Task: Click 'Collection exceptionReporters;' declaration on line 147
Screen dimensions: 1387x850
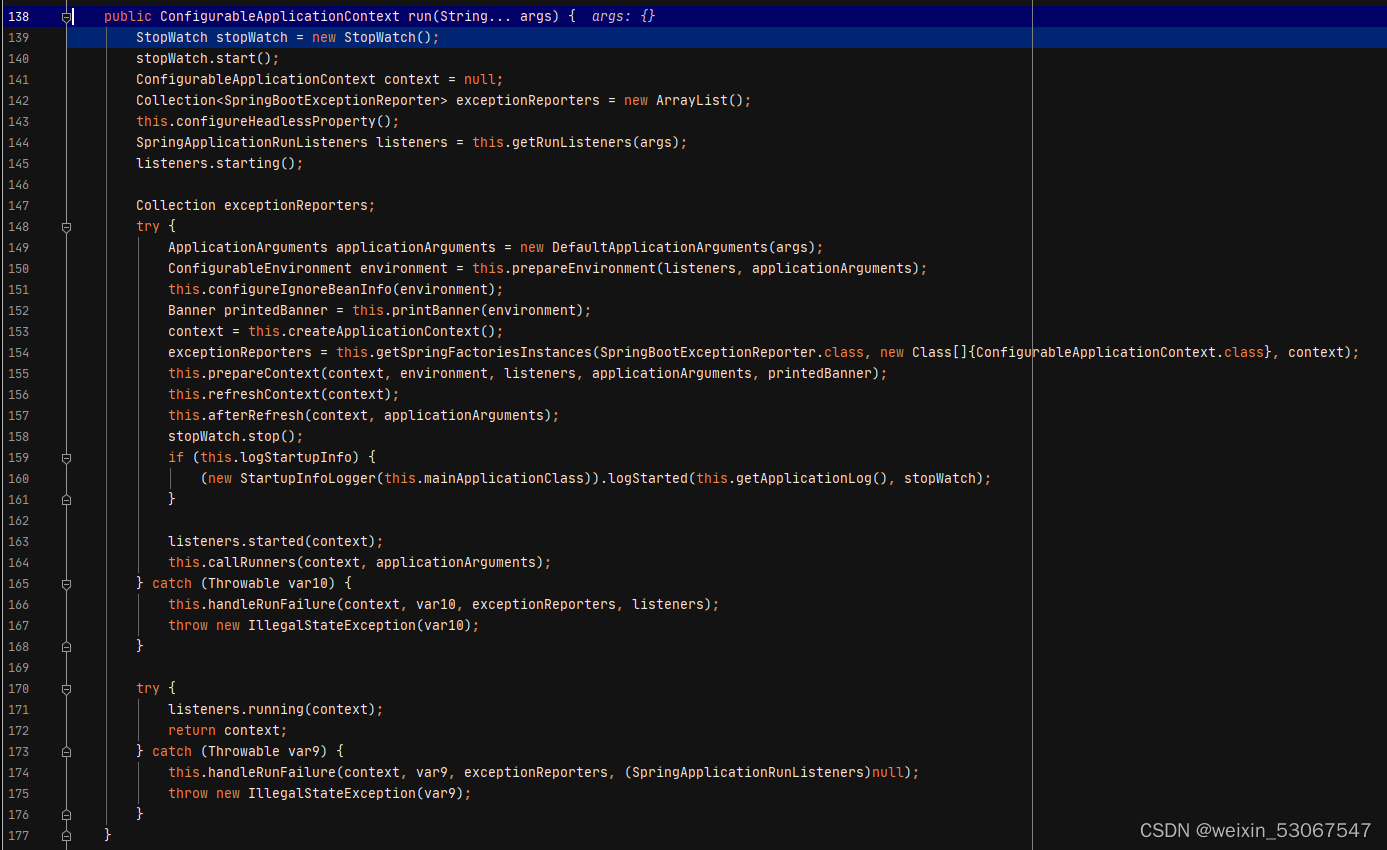Action: 256,206
